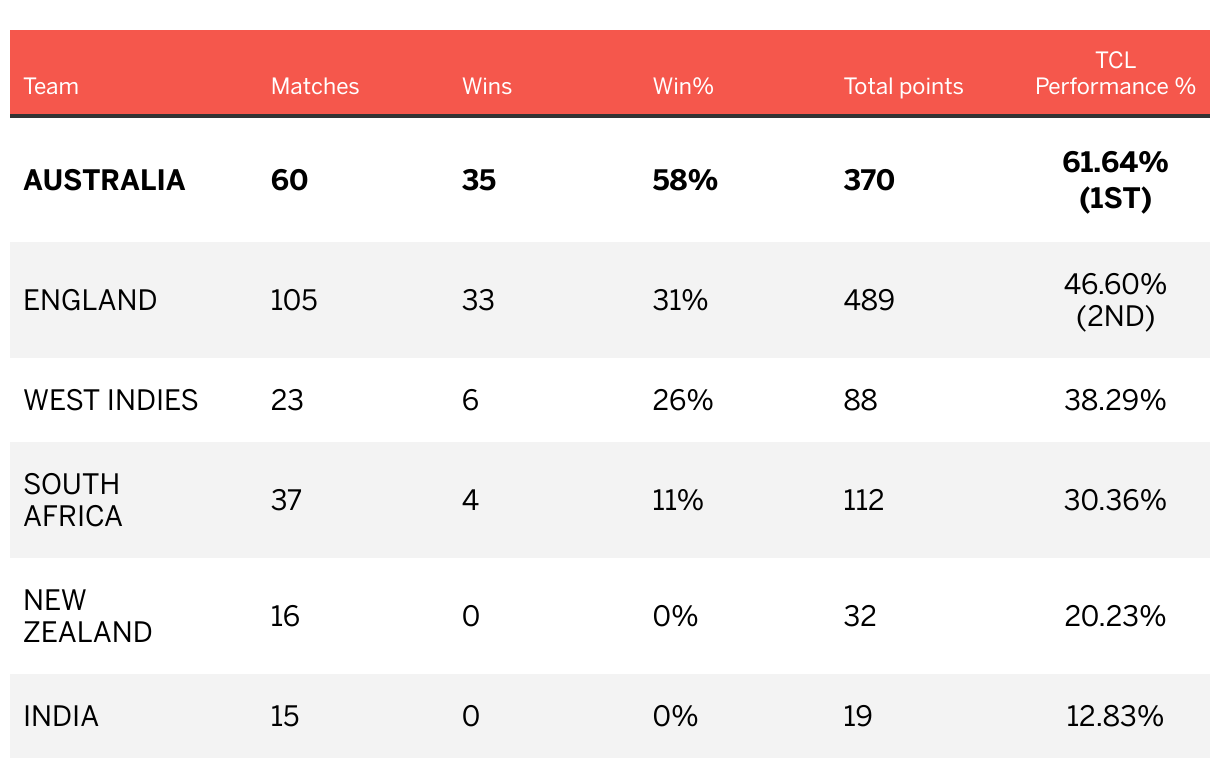Click the Team column header
Viewport: 1220px width, 768px height.
coord(51,86)
